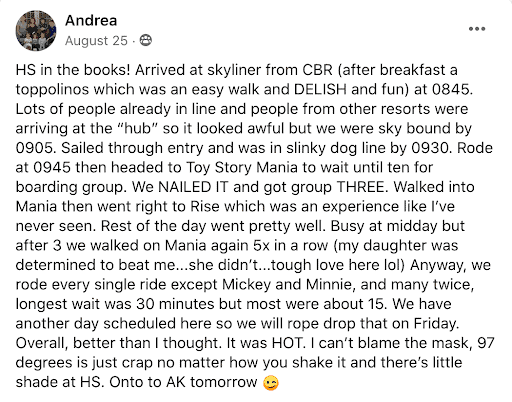Click the word "toppolinos" in the post
Screen dimensions: 512x402
tap(54, 90)
